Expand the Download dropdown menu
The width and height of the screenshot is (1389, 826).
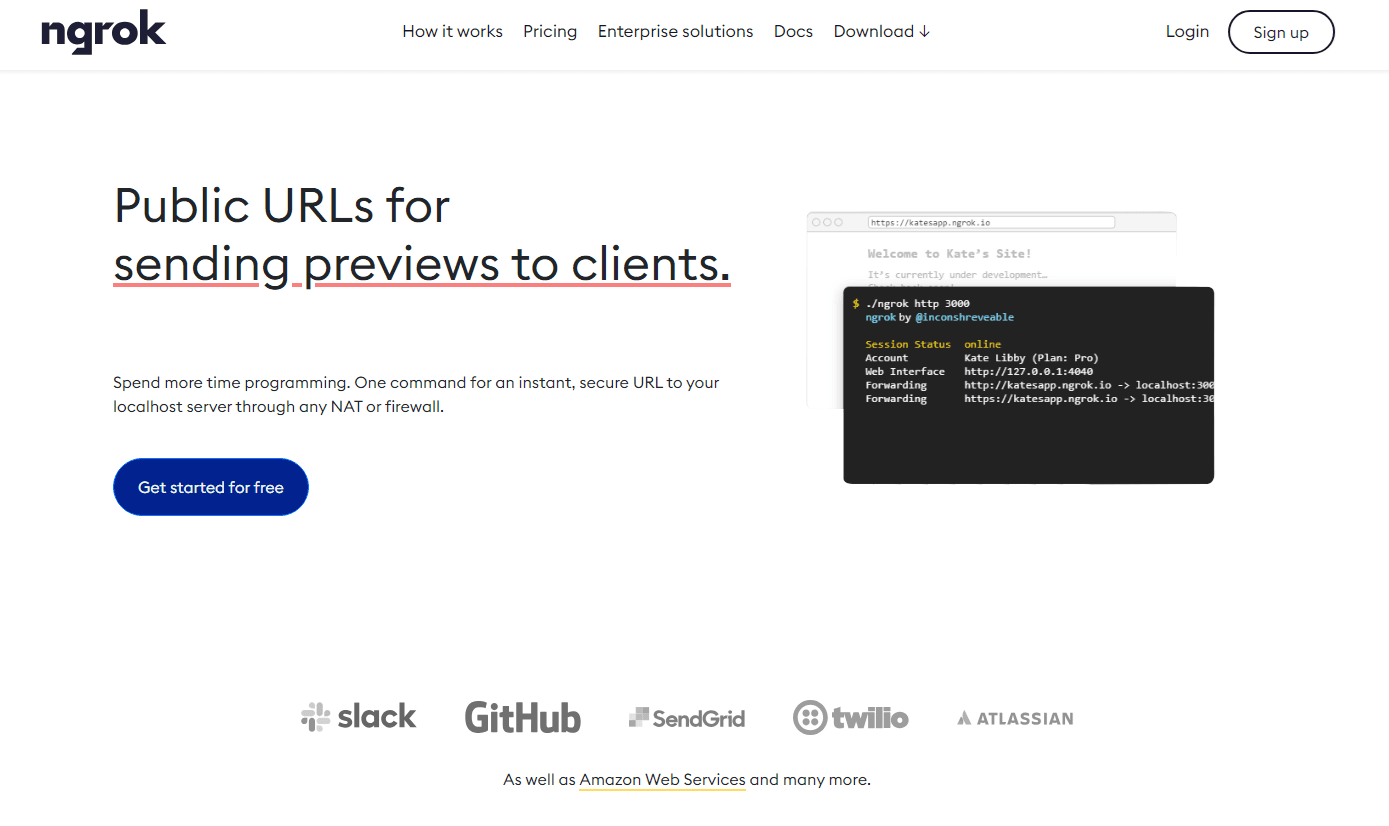[x=881, y=32]
